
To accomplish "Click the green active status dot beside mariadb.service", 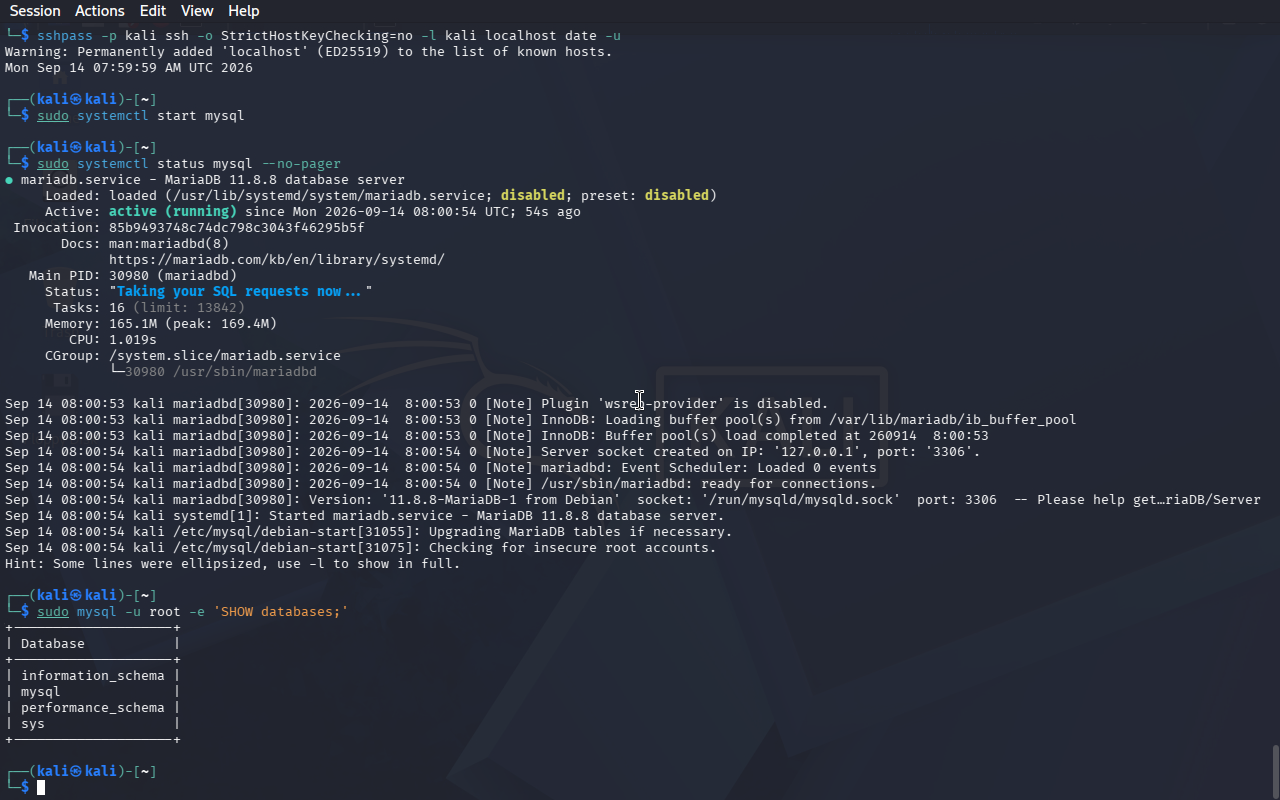I will click(x=9, y=180).
